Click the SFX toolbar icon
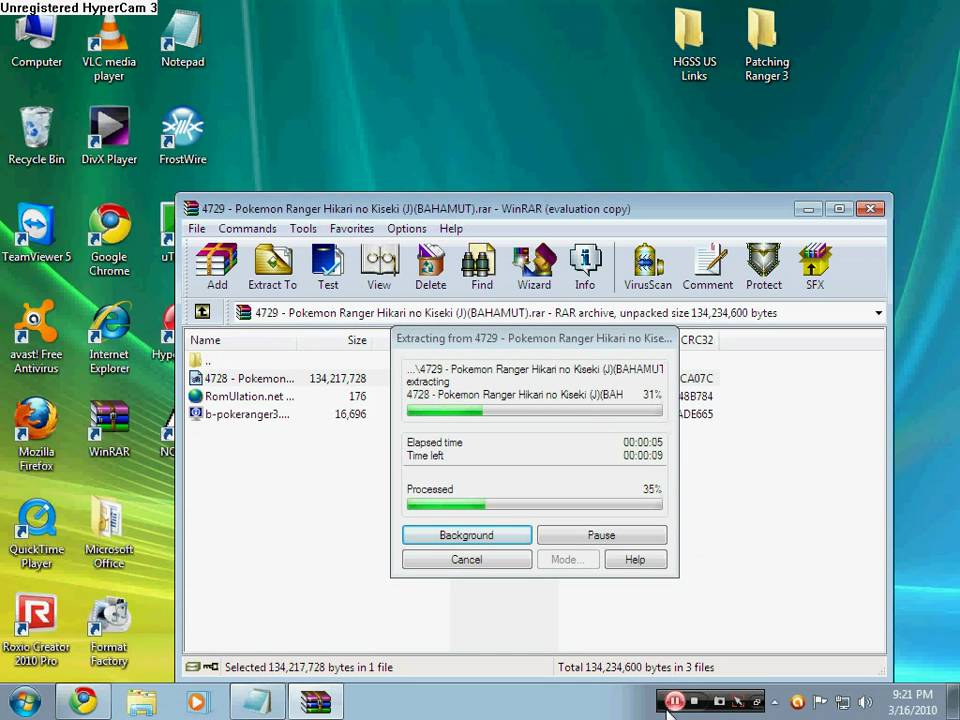This screenshot has width=960, height=720. (x=815, y=266)
